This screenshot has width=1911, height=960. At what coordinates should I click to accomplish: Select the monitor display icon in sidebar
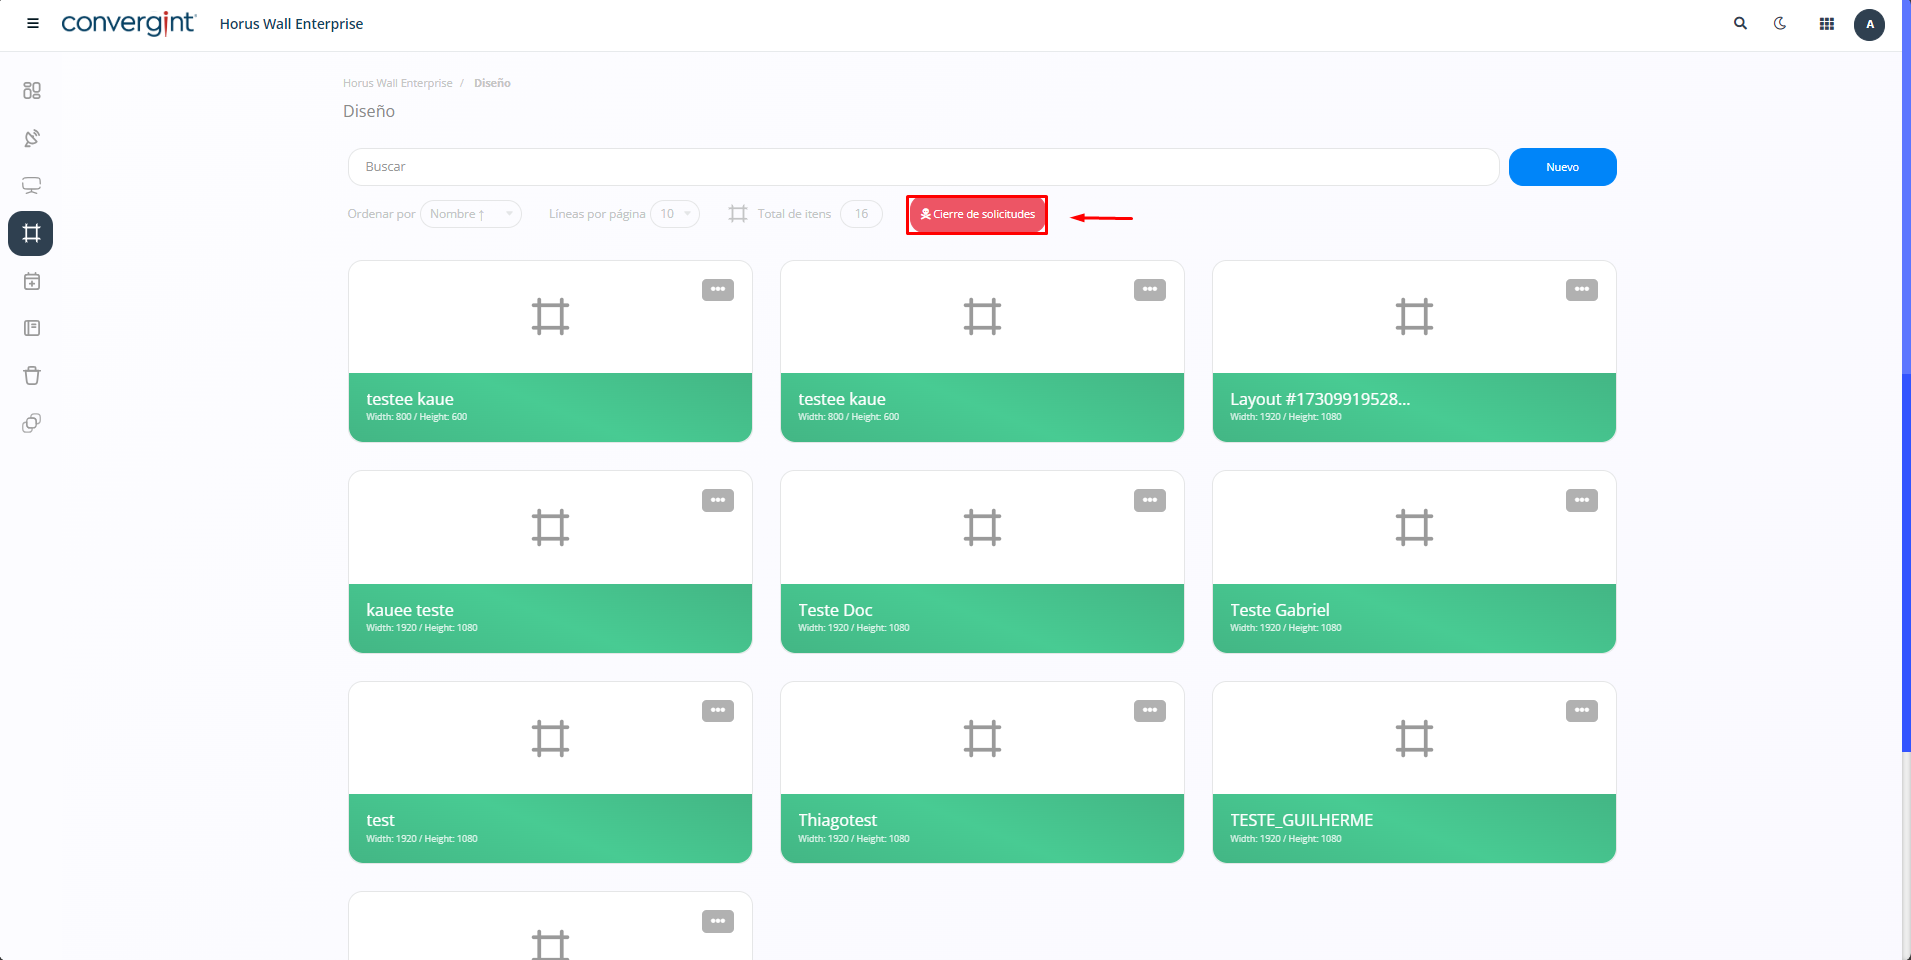[x=32, y=186]
